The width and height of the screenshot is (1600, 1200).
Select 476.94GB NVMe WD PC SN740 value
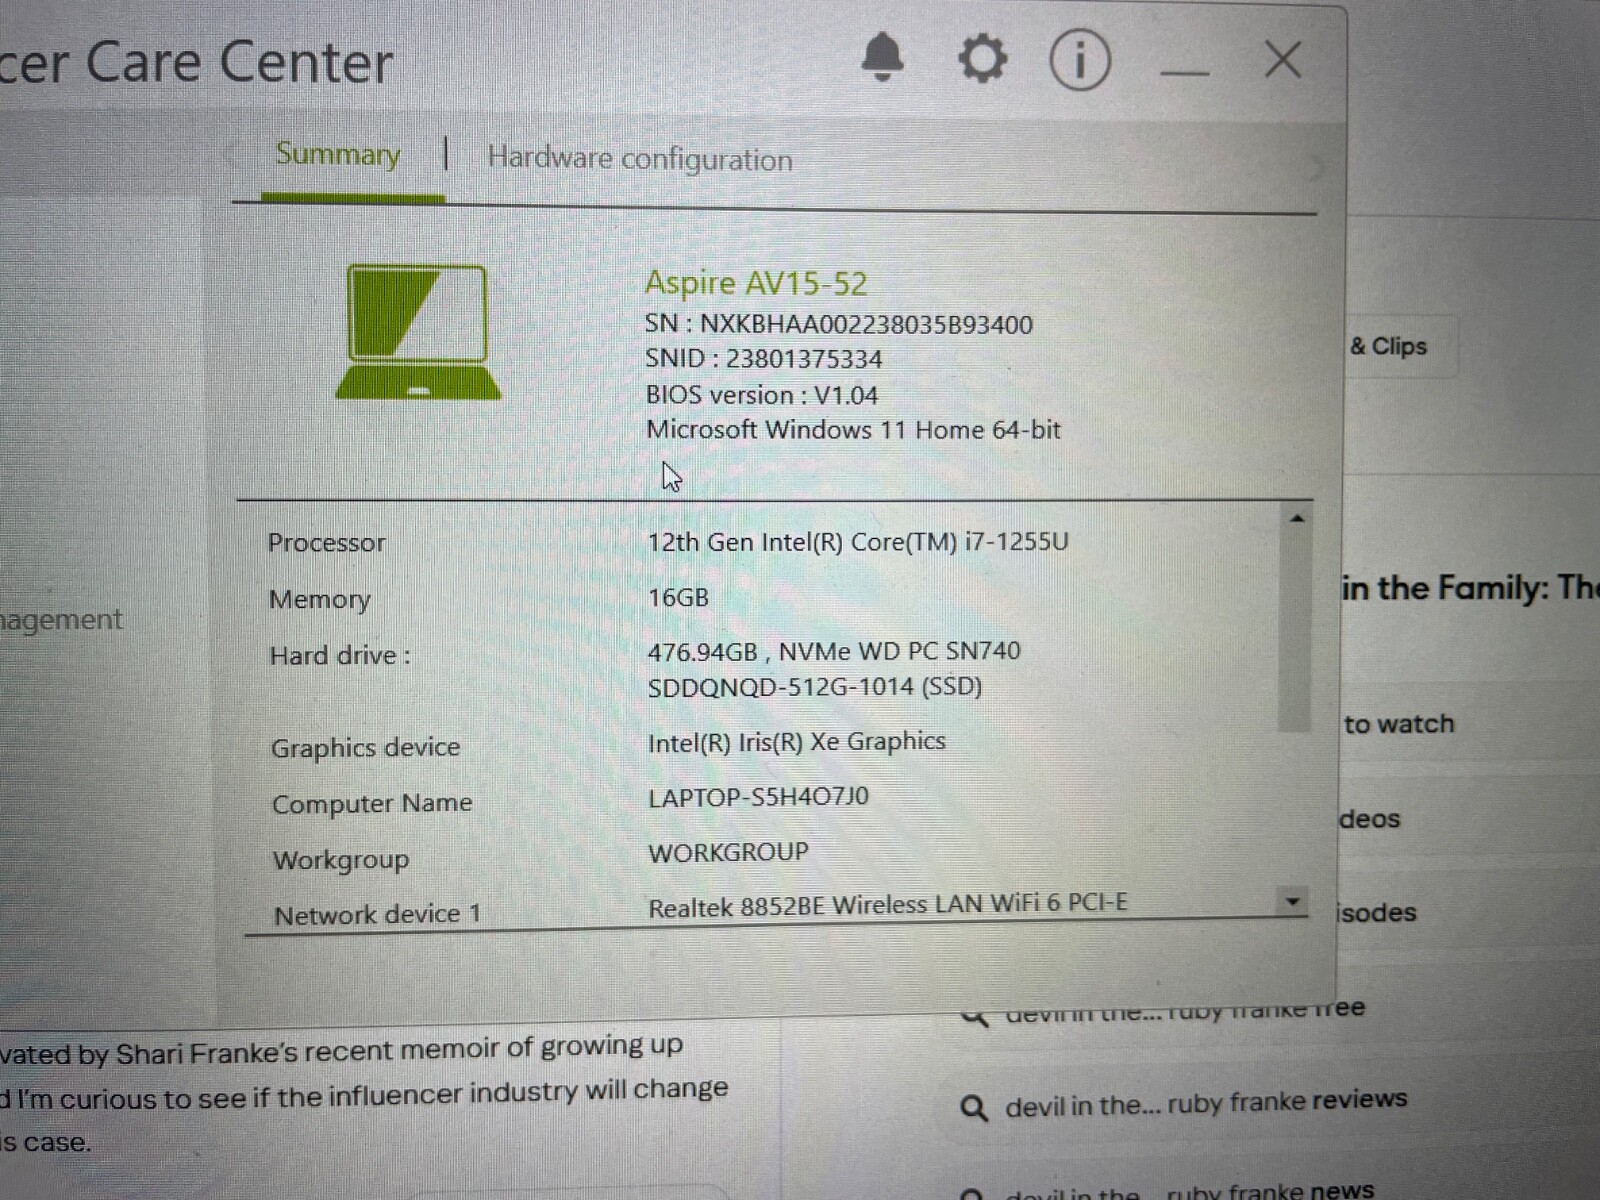834,652
